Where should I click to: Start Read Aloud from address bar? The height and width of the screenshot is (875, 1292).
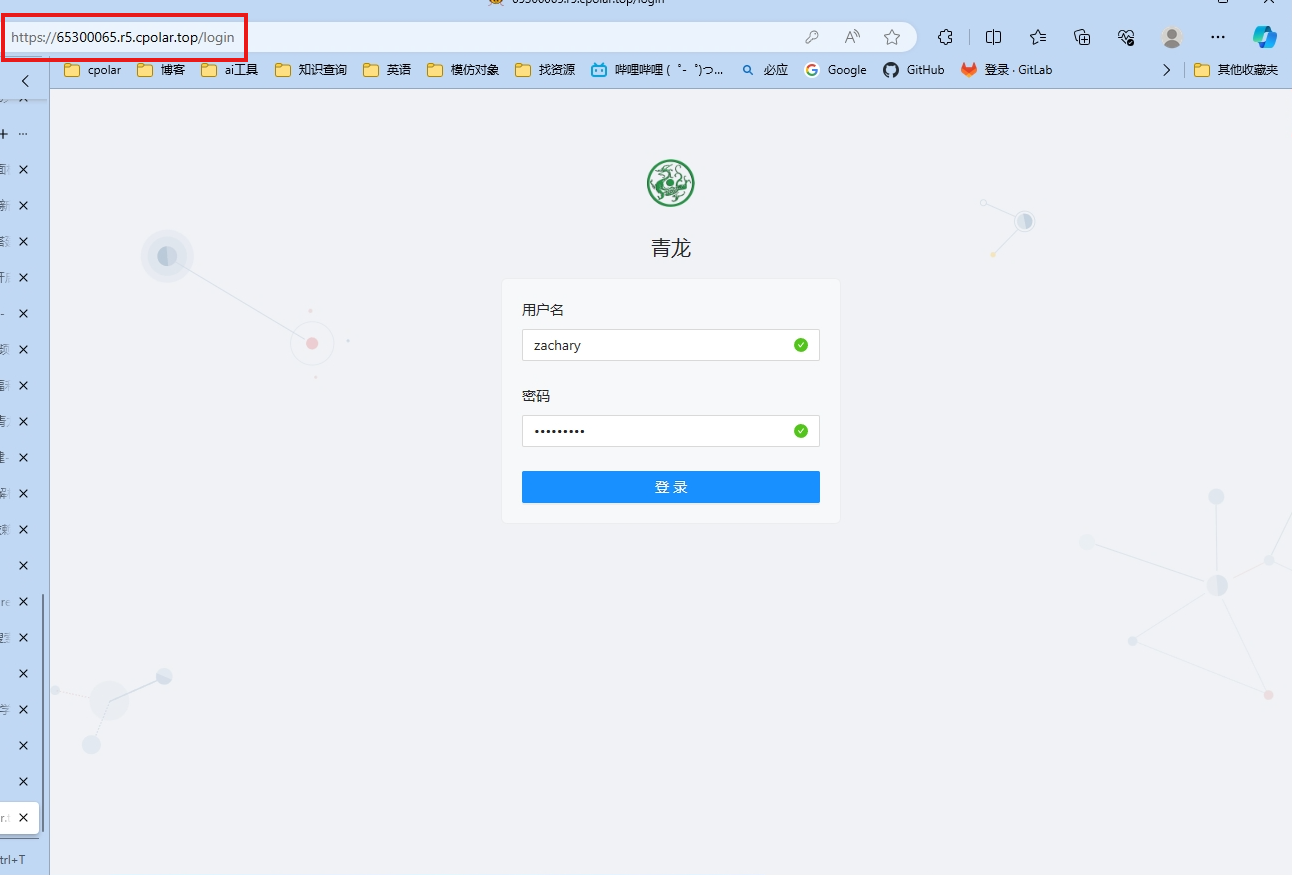click(x=852, y=37)
